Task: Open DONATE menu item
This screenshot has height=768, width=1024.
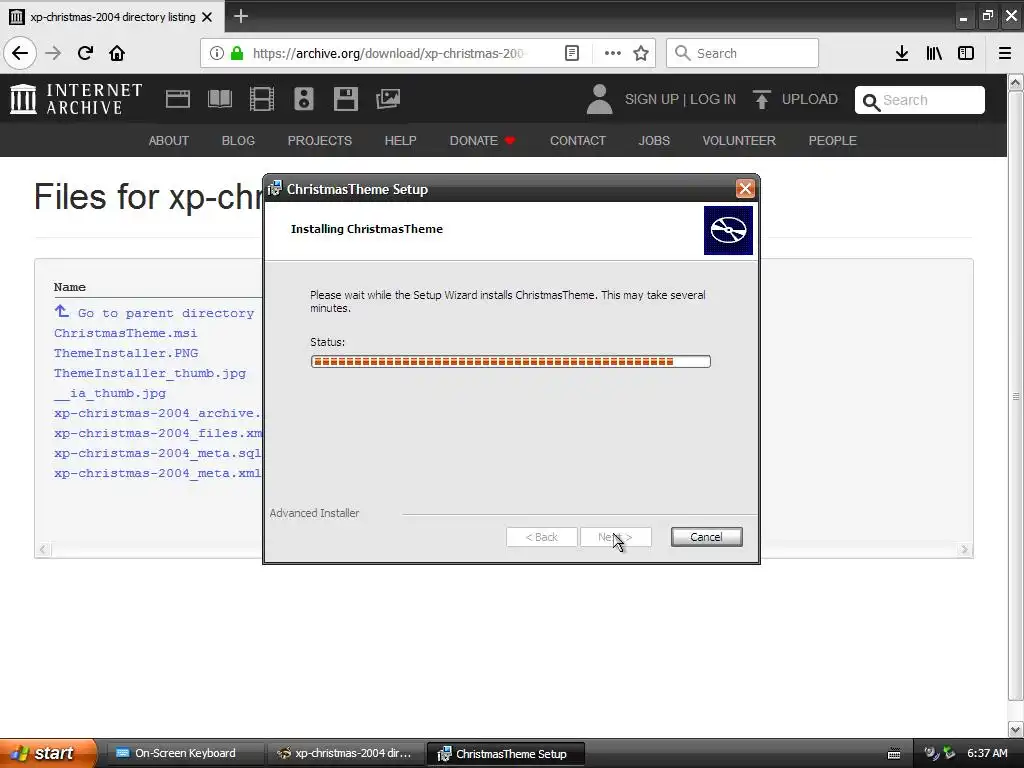Action: pos(483,140)
